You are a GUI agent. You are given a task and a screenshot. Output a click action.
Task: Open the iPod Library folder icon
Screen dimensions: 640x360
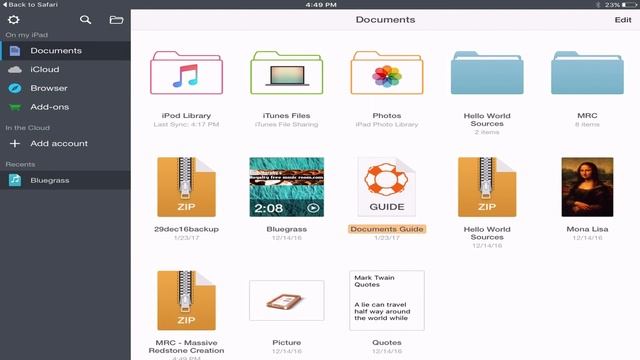[x=186, y=73]
